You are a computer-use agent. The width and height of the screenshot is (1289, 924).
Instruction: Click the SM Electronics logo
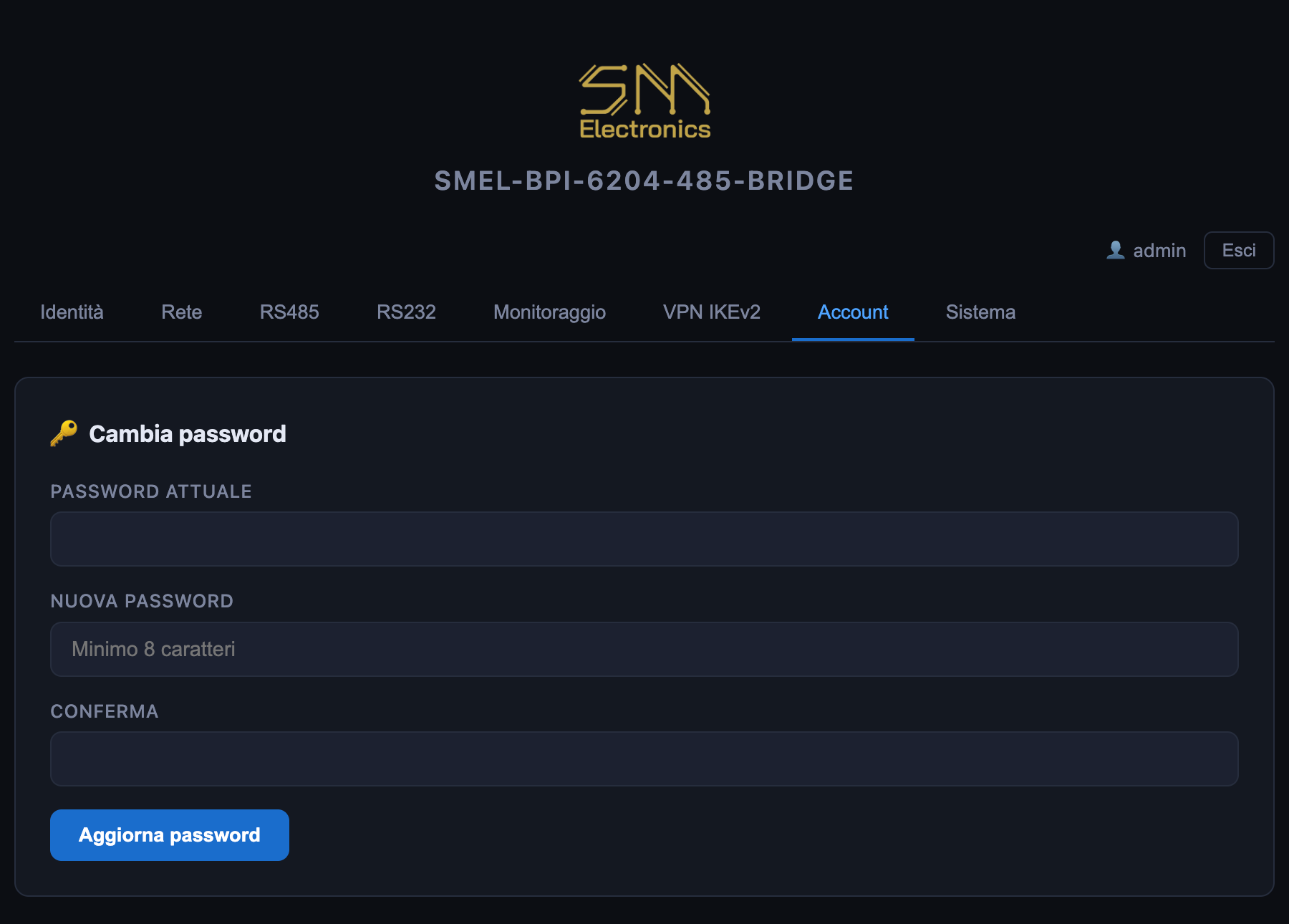coord(645,101)
